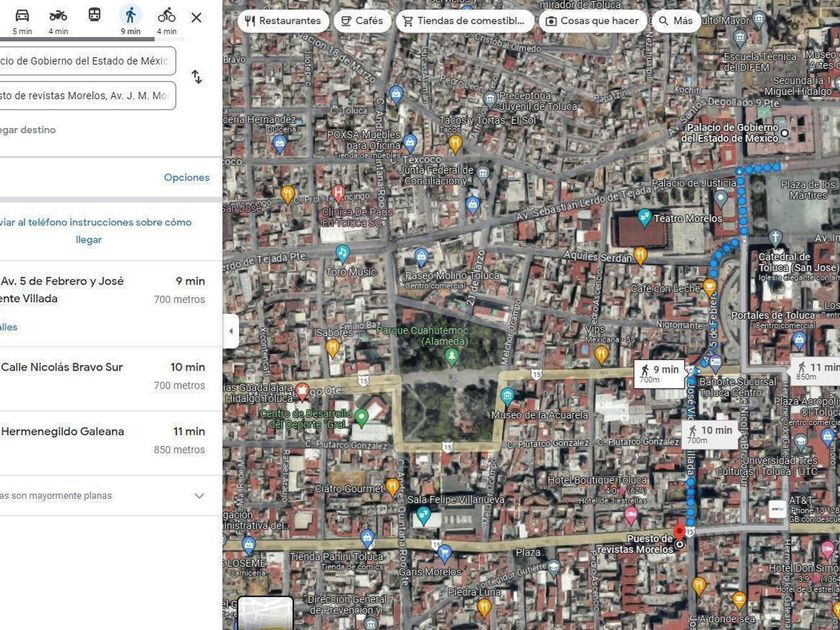Filter map by Cafés
The width and height of the screenshot is (840, 630).
click(x=360, y=21)
